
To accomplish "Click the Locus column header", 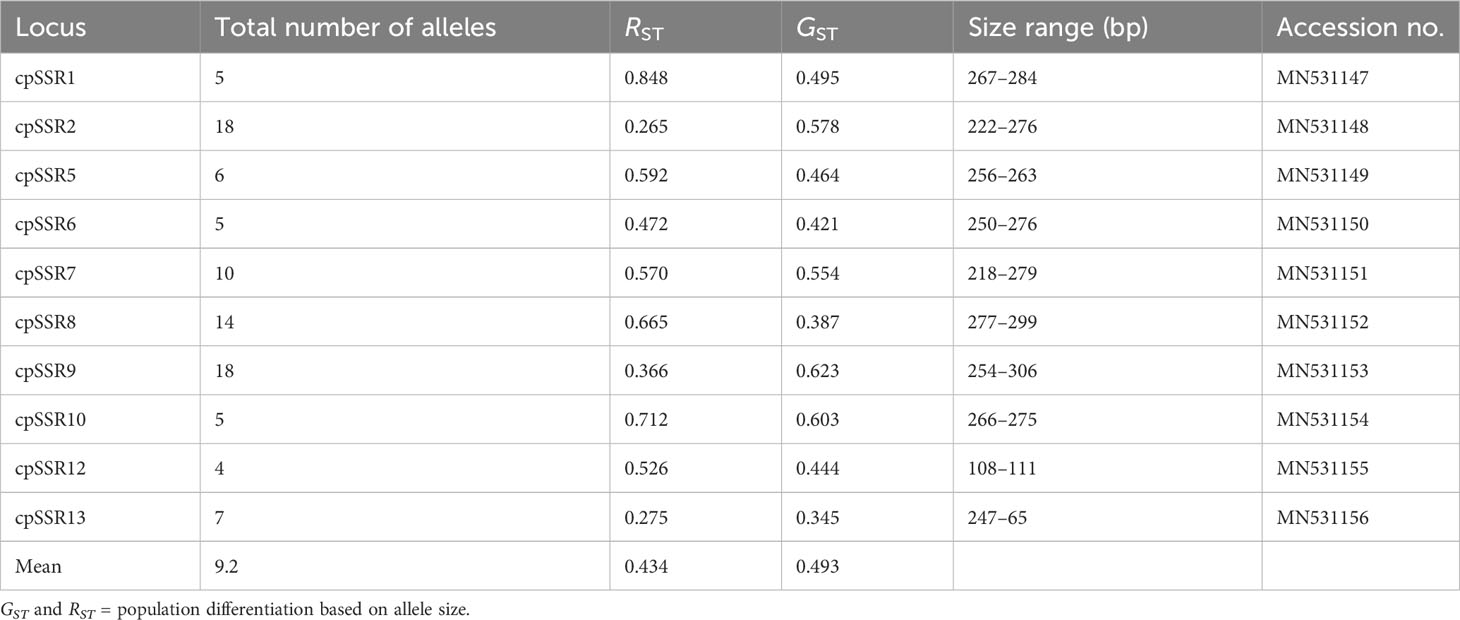I will [x=50, y=28].
